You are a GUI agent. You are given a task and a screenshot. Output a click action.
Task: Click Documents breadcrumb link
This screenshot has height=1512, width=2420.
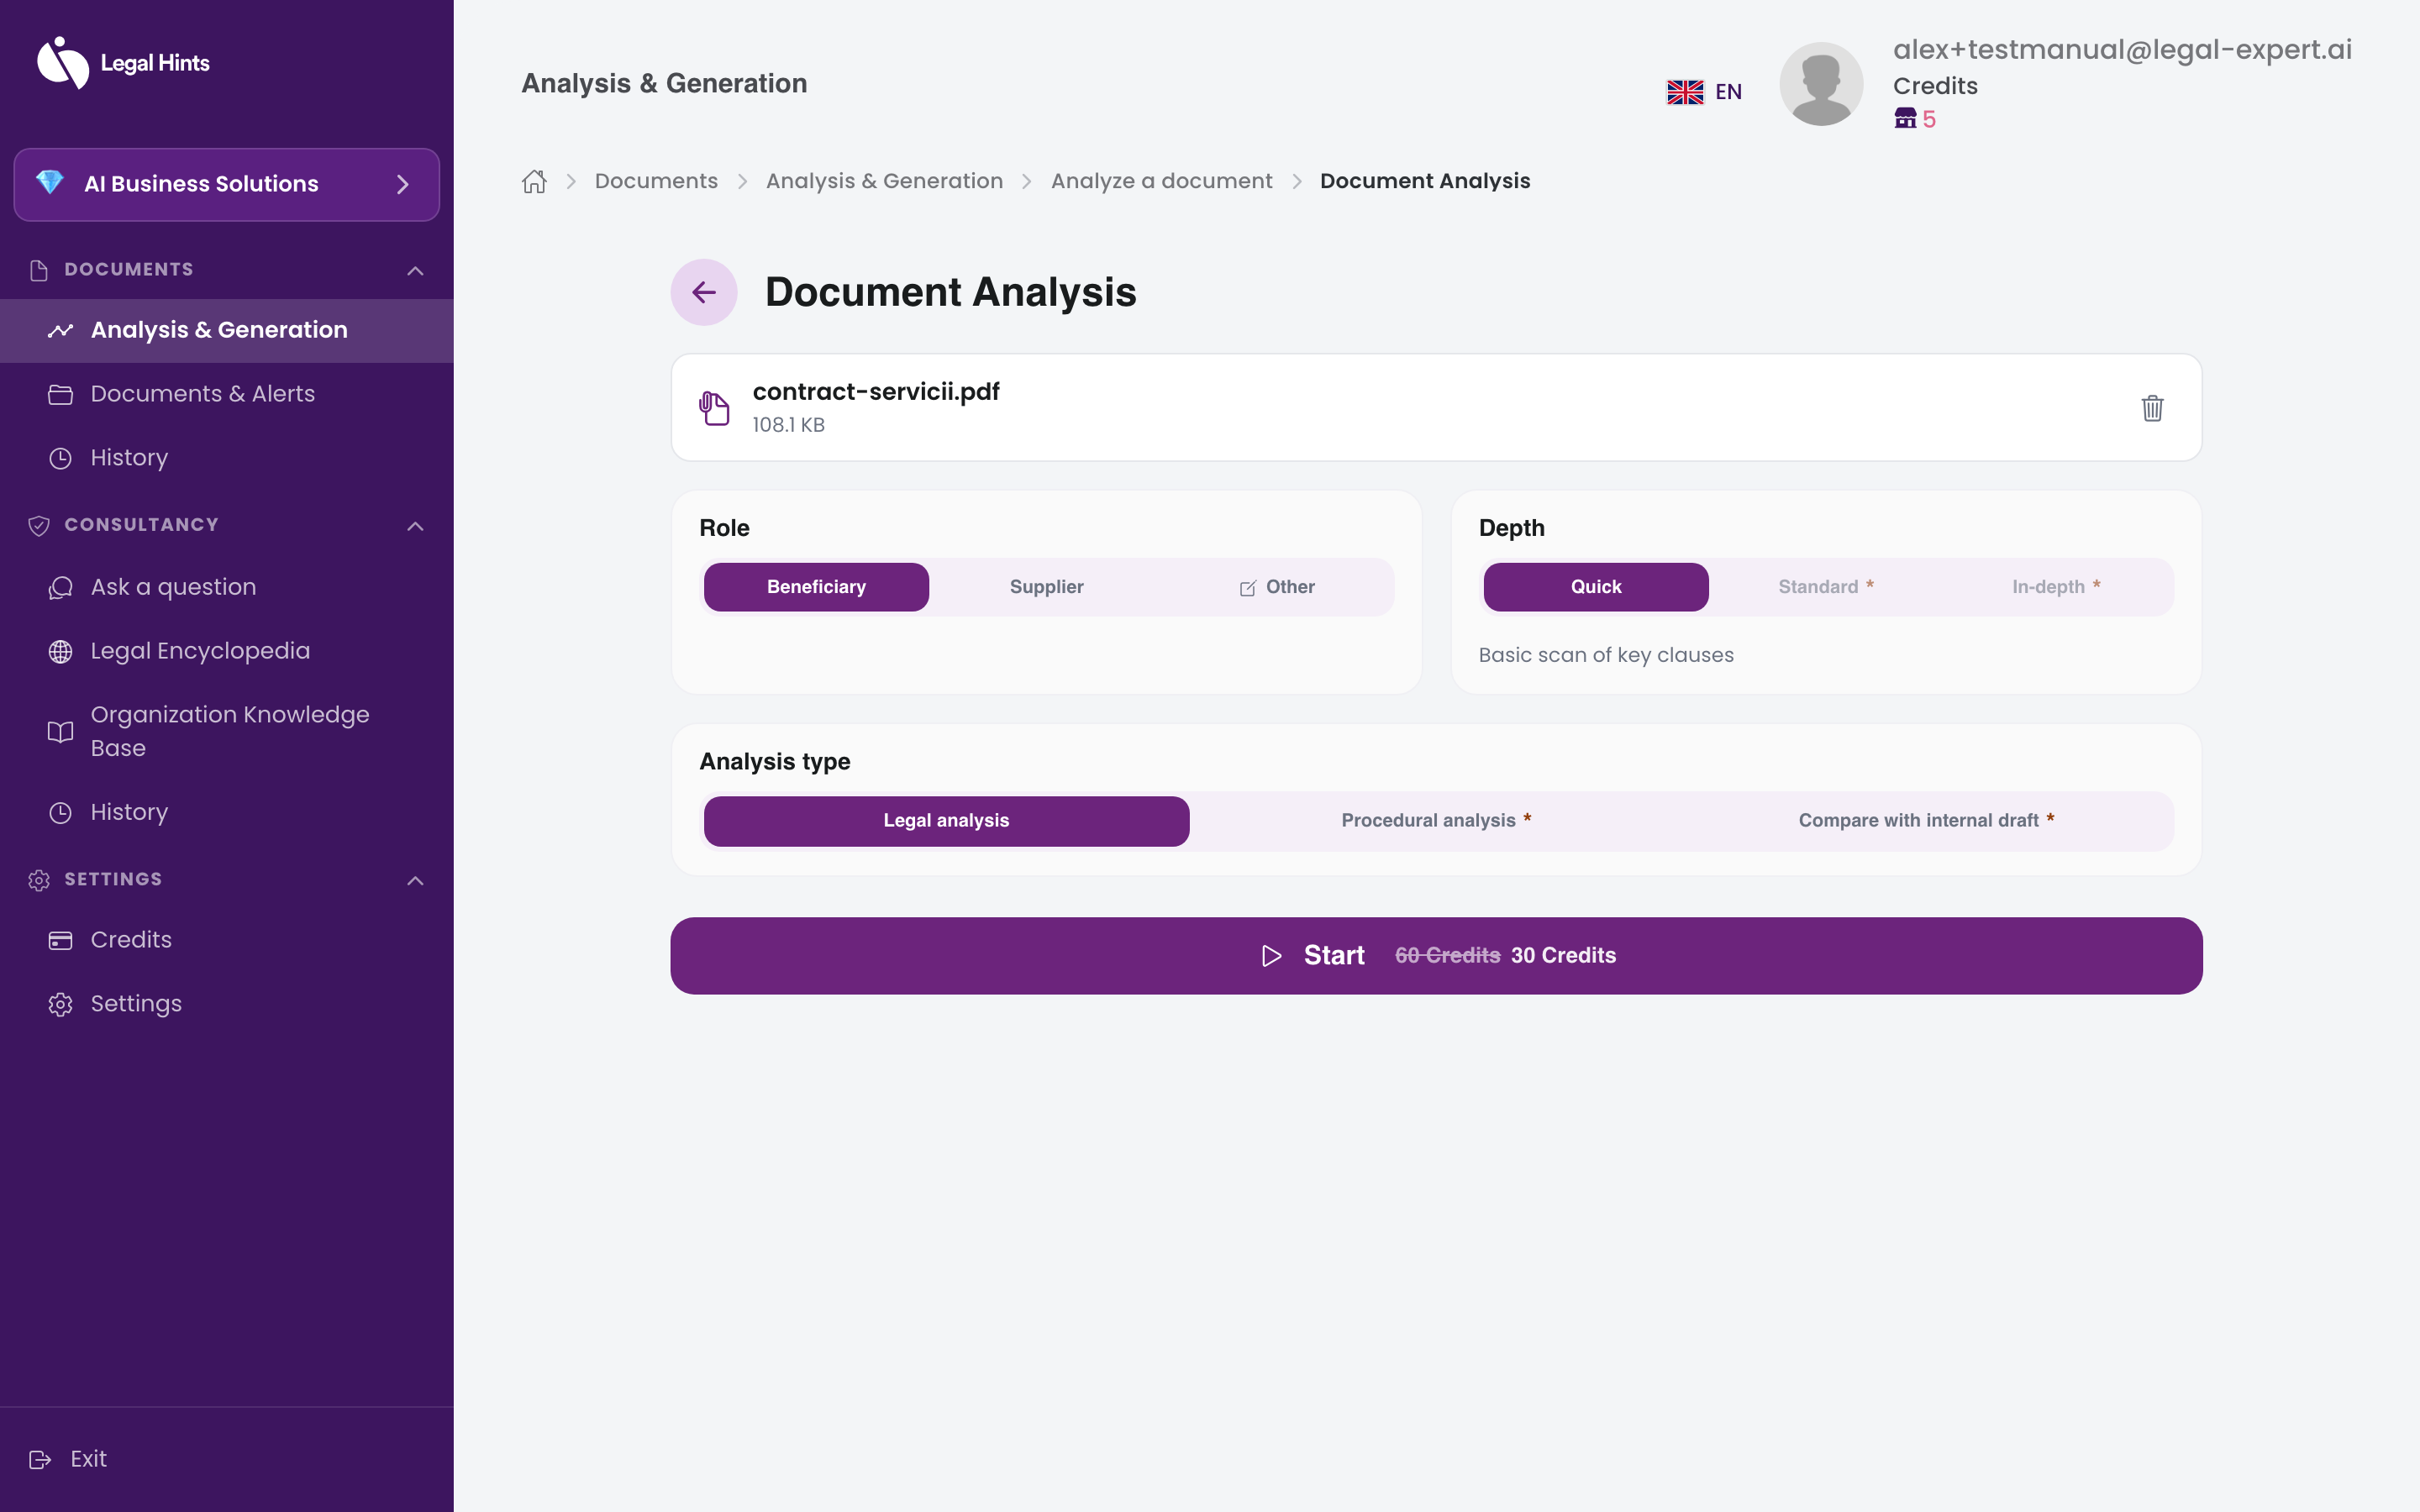(x=656, y=181)
